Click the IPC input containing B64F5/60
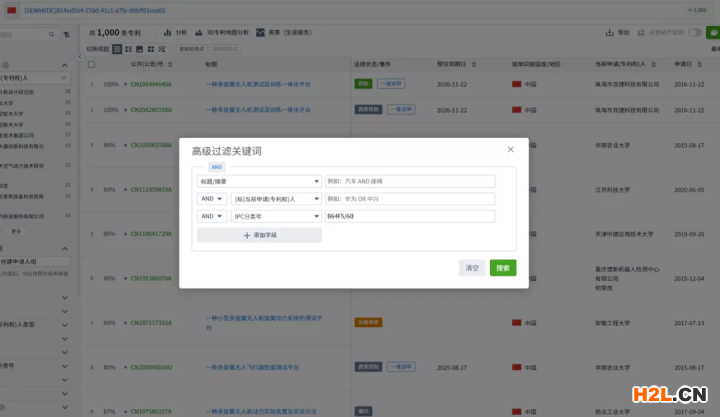 tap(410, 216)
